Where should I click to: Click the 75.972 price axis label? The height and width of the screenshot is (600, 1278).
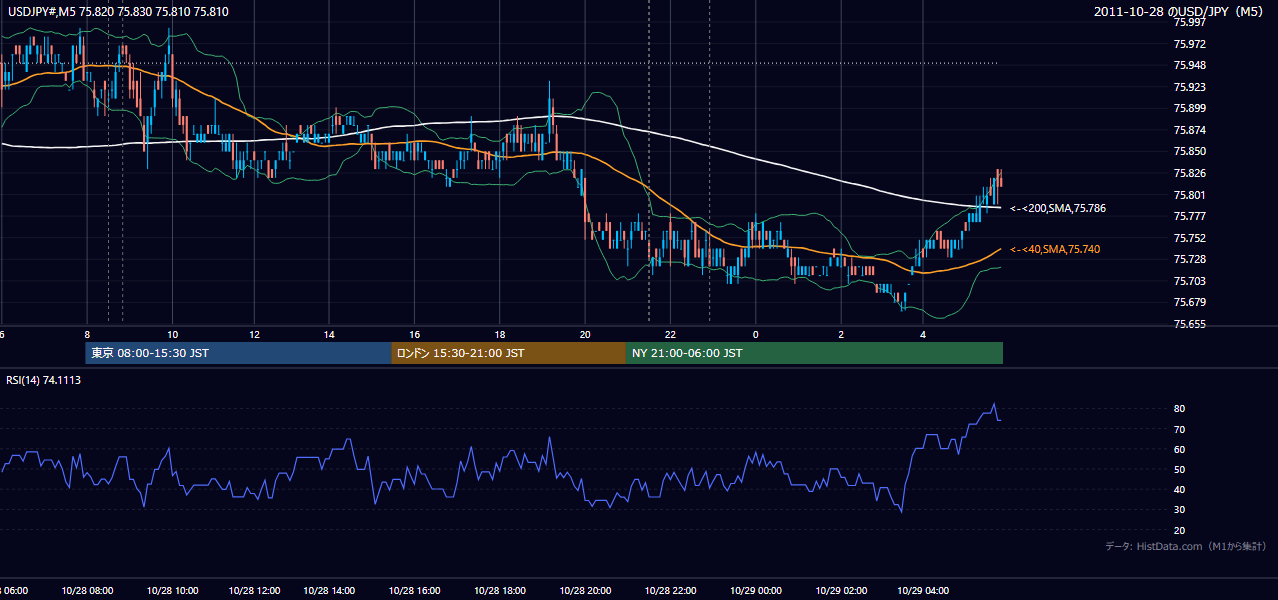coord(1190,44)
